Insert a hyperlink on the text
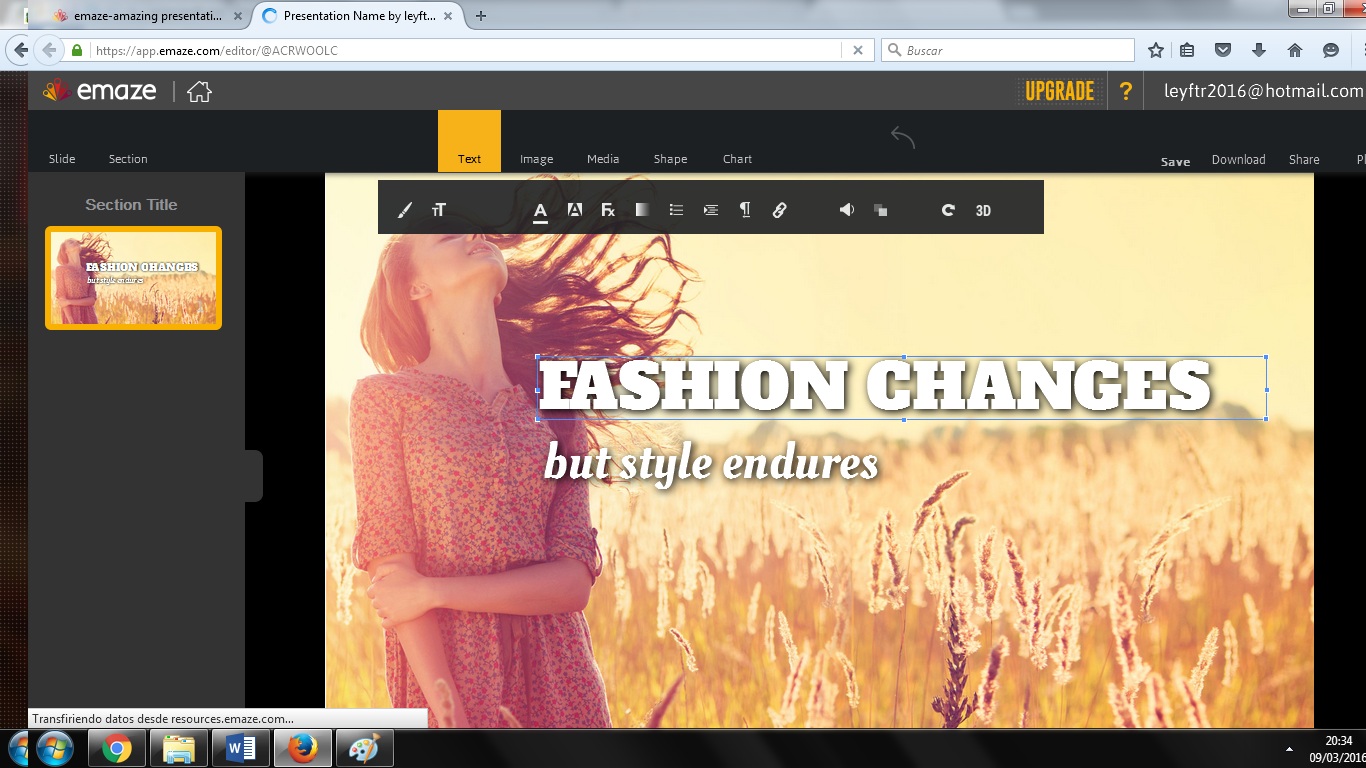1366x768 pixels. point(779,210)
